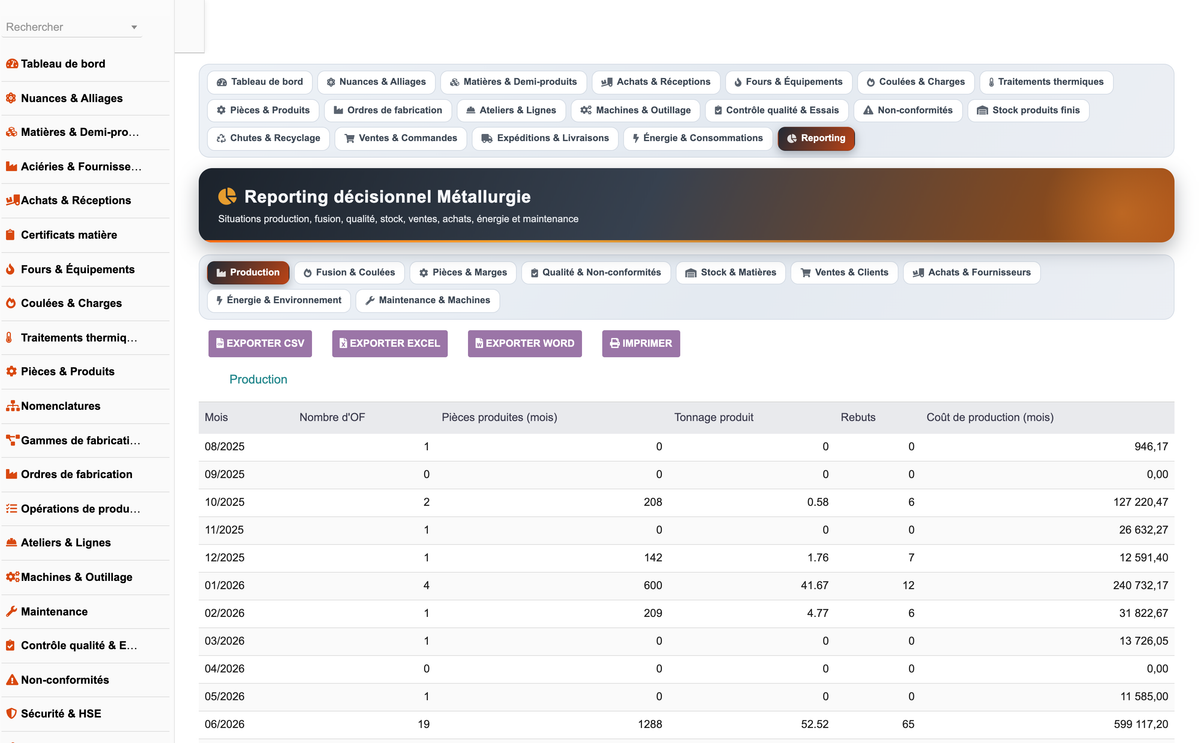Click the Excel file icon on Exporter Excel
The width and height of the screenshot is (1200, 743).
pyautogui.click(x=343, y=343)
